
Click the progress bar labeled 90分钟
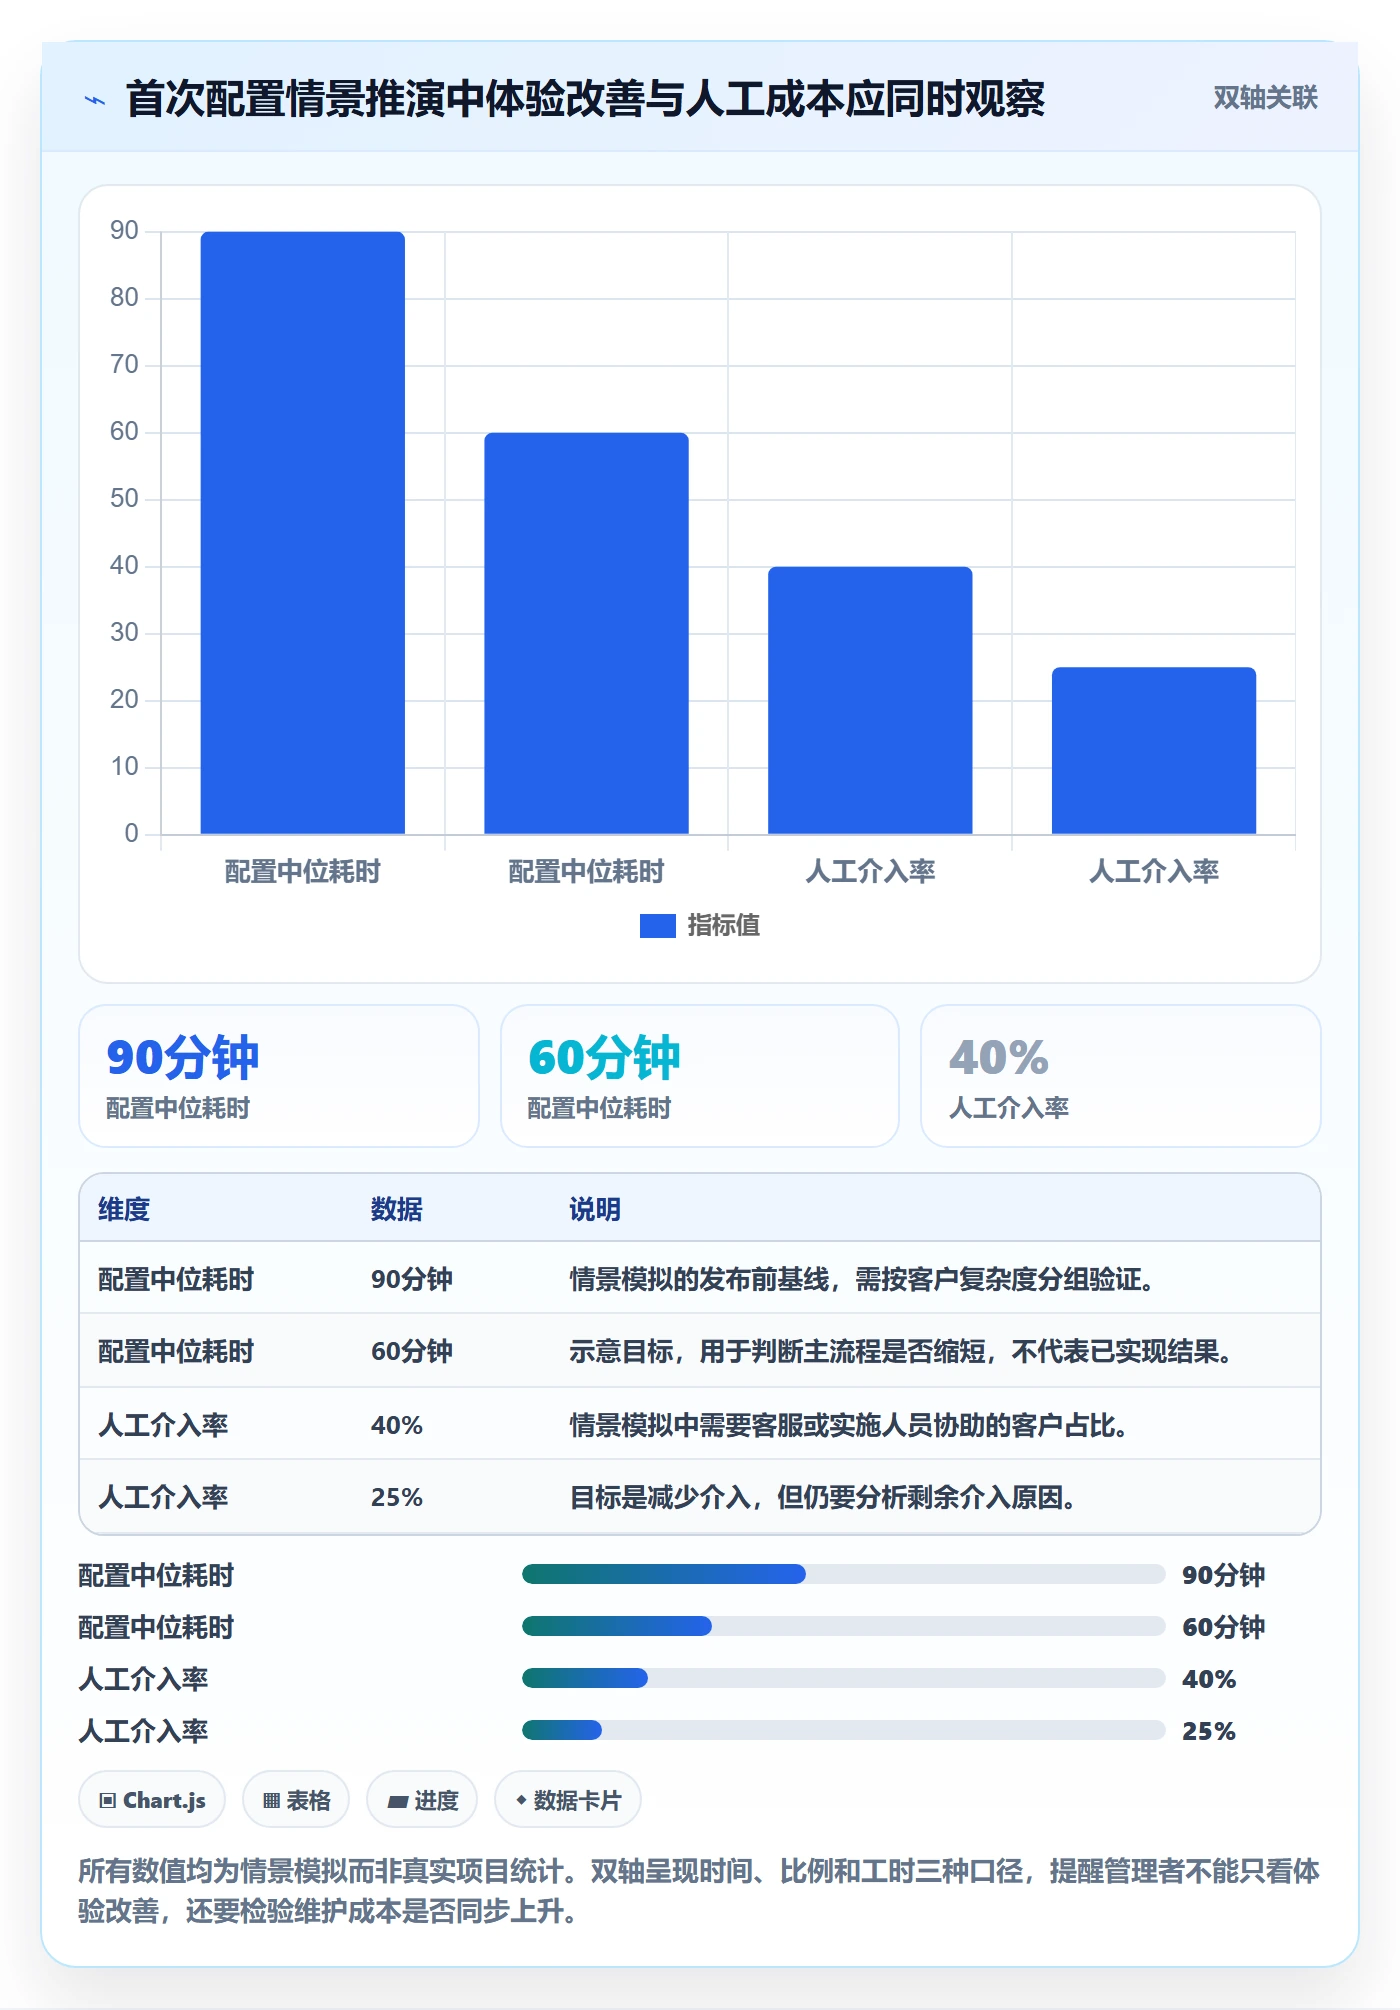tap(843, 1574)
